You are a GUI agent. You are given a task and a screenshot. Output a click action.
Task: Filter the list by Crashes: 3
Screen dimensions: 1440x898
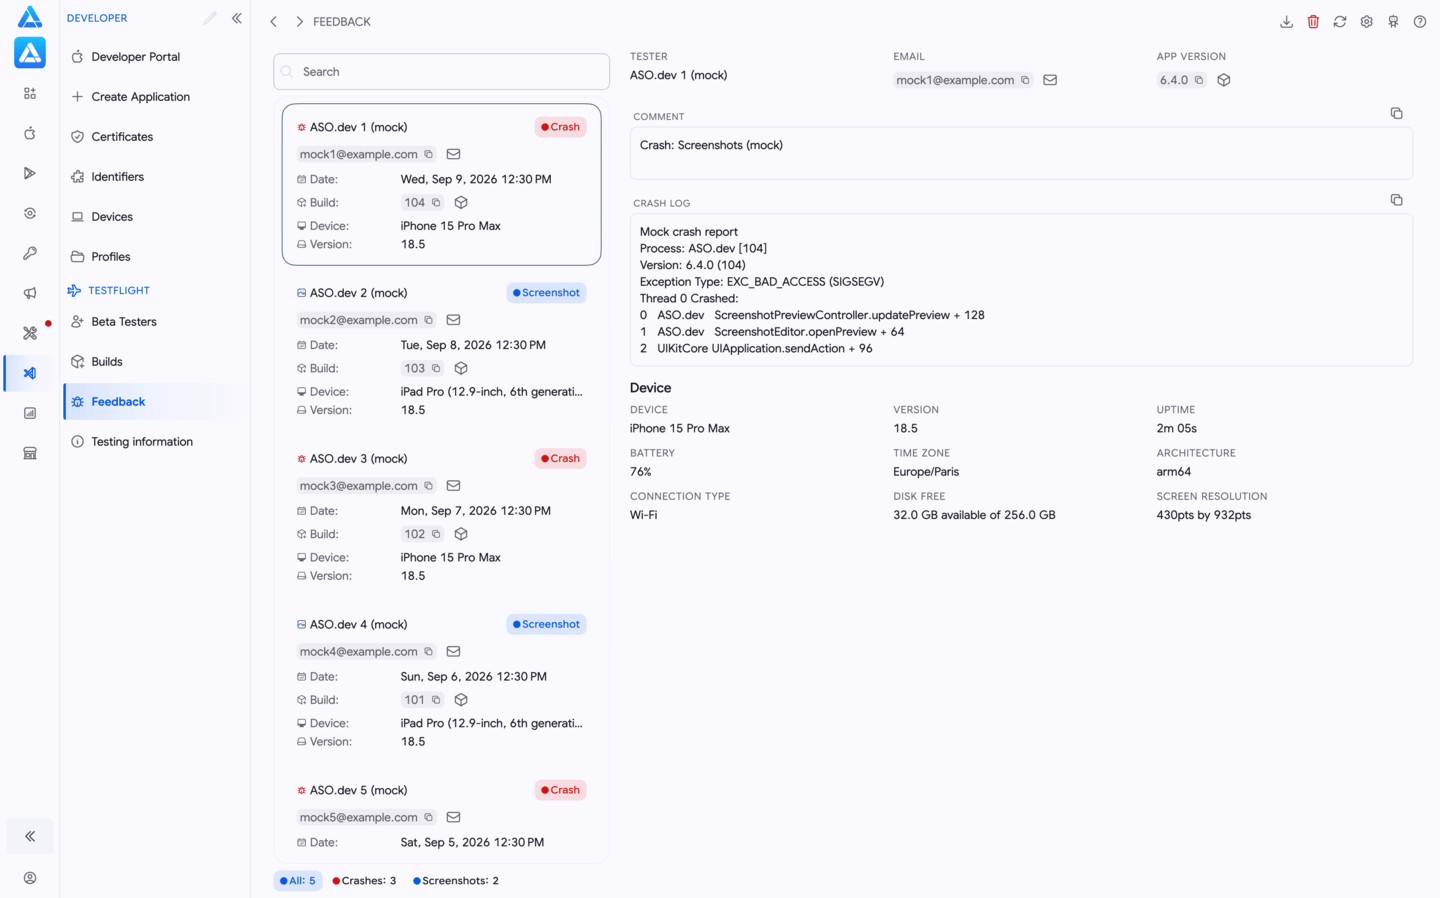coord(364,881)
